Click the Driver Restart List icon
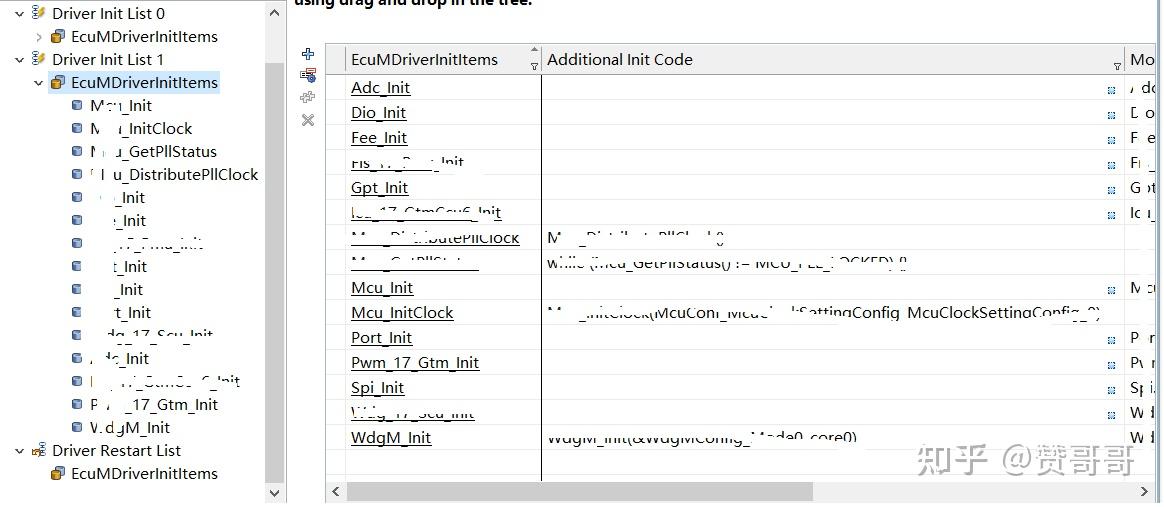 39,451
